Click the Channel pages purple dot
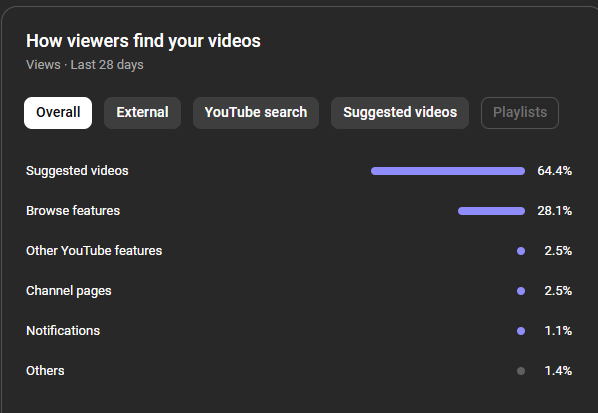Image resolution: width=598 pixels, height=413 pixels. click(x=521, y=291)
